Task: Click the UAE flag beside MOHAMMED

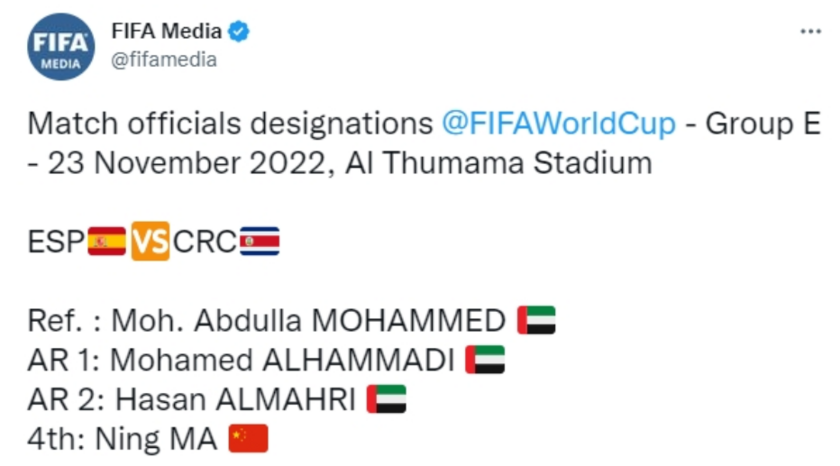Action: coord(536,321)
